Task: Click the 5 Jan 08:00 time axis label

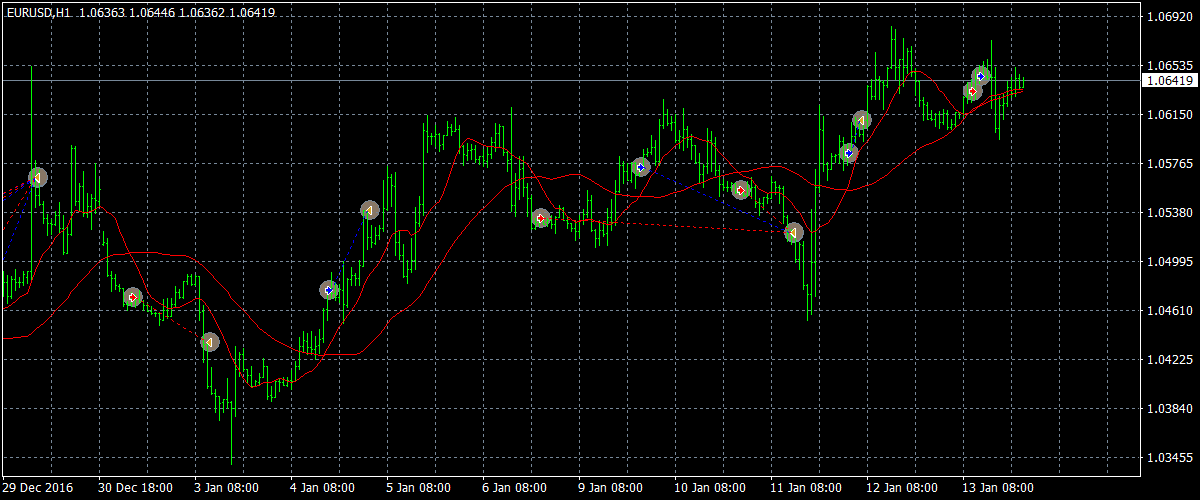Action: (419, 488)
